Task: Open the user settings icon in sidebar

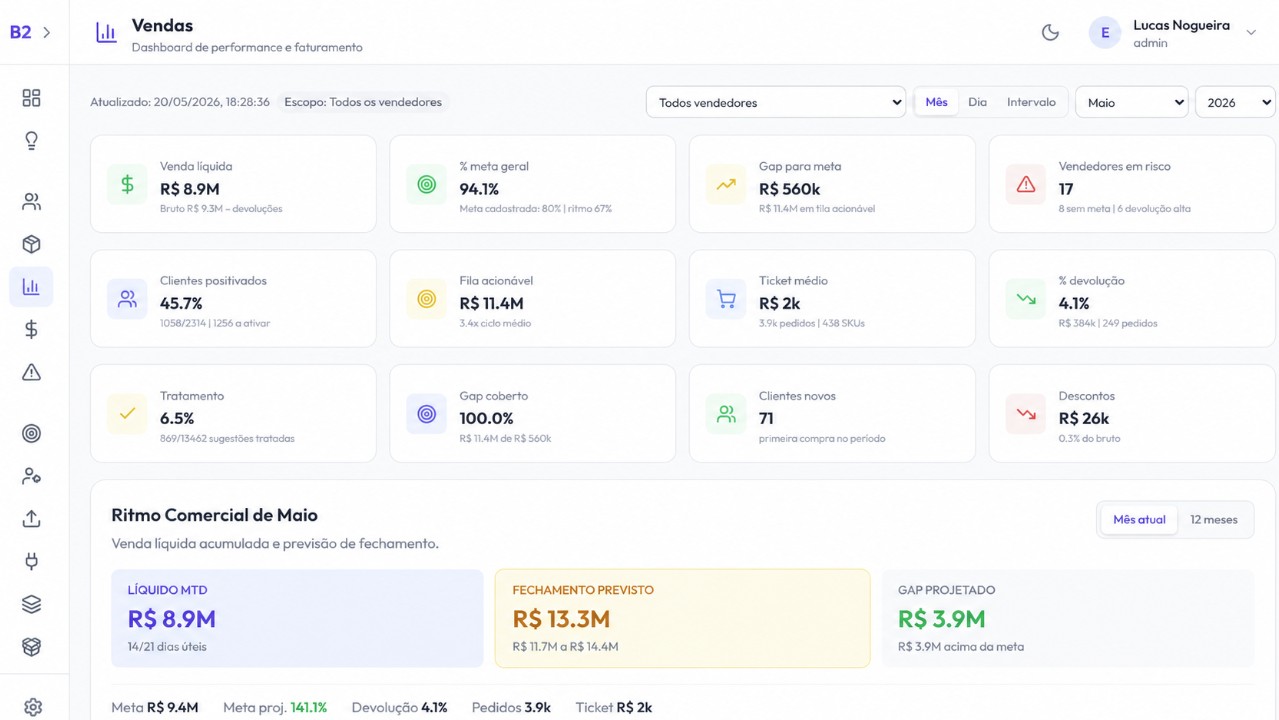Action: (x=31, y=476)
